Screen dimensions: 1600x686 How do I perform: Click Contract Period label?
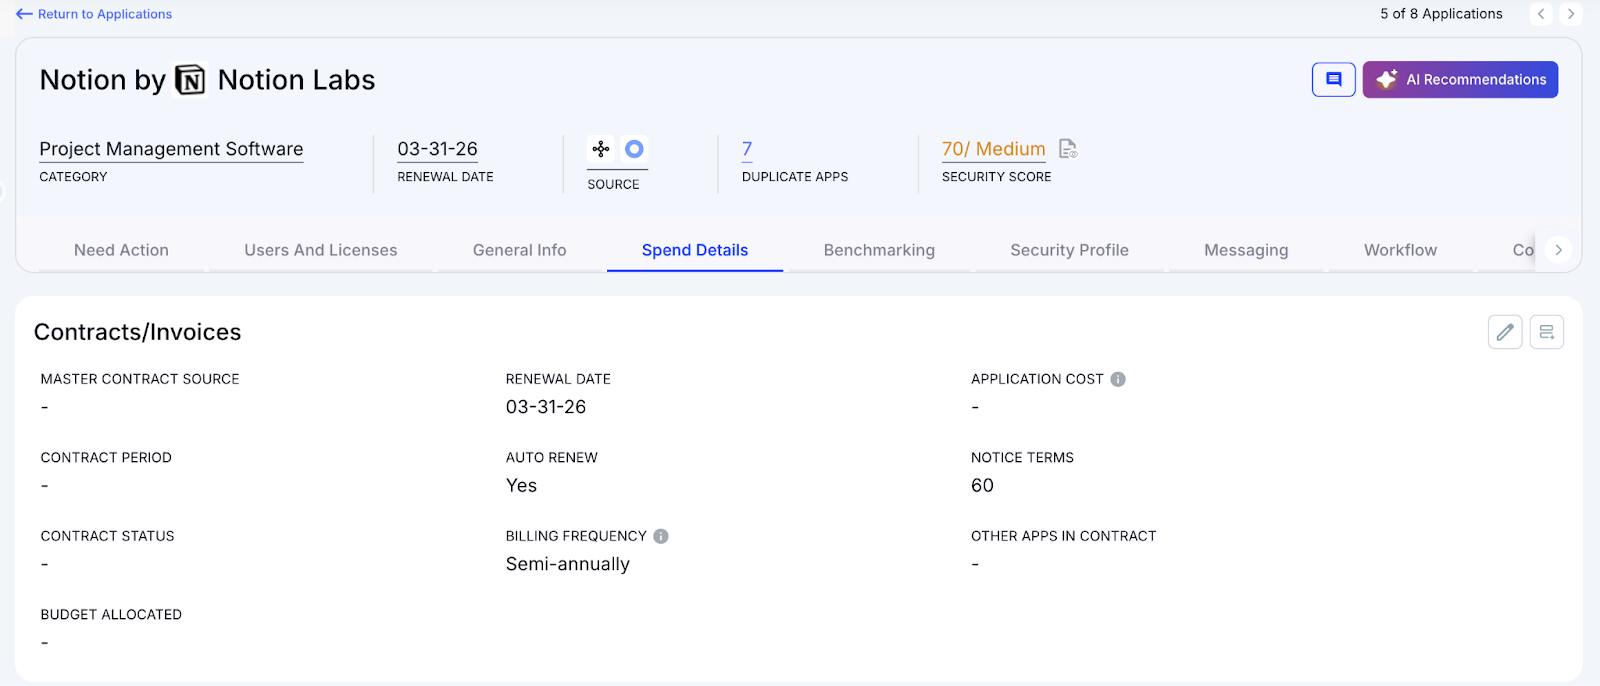coord(106,458)
